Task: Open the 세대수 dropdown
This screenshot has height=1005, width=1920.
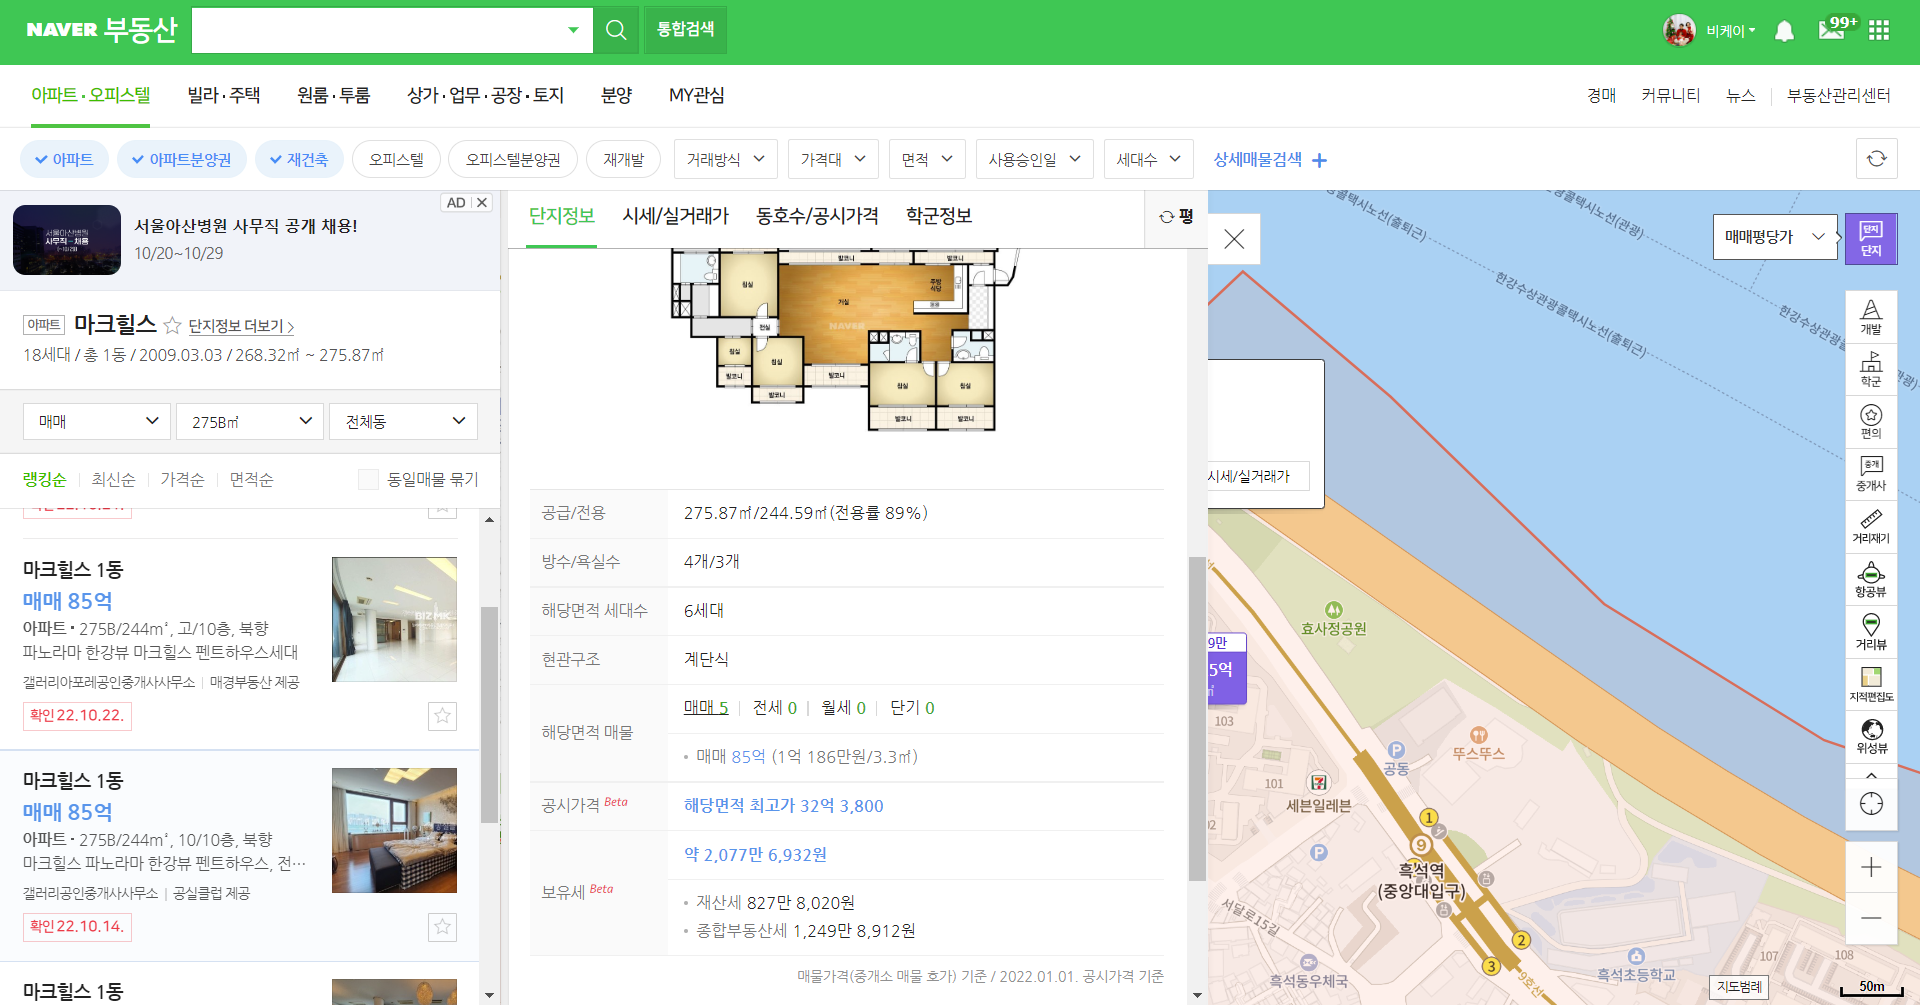Action: 1149,159
